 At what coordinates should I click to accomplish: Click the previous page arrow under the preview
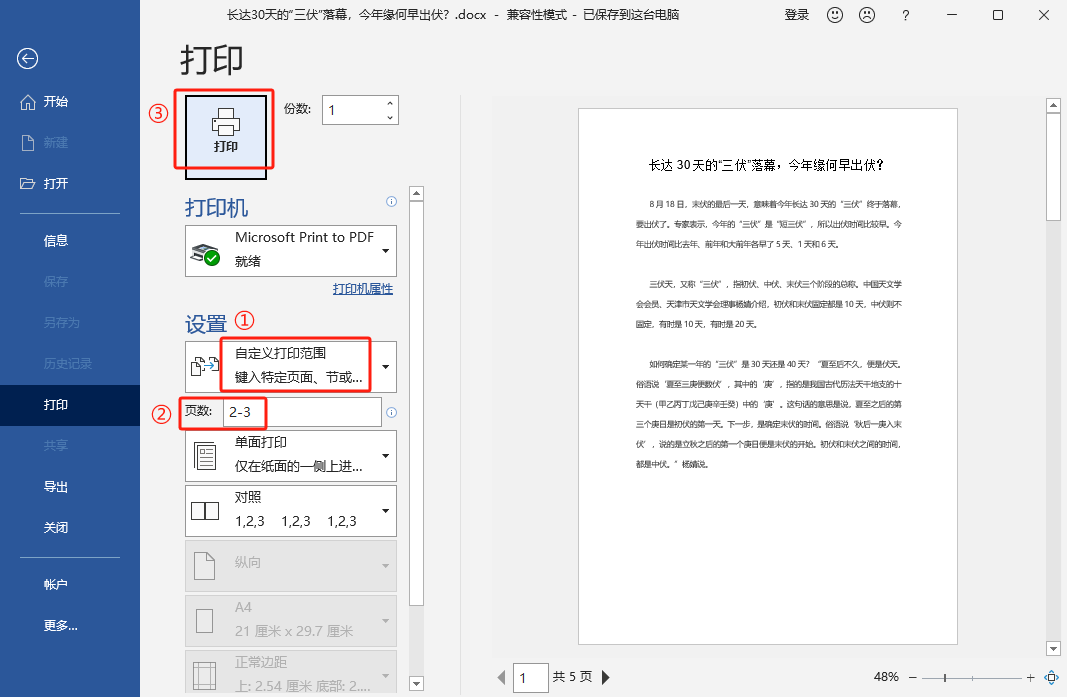[501, 677]
